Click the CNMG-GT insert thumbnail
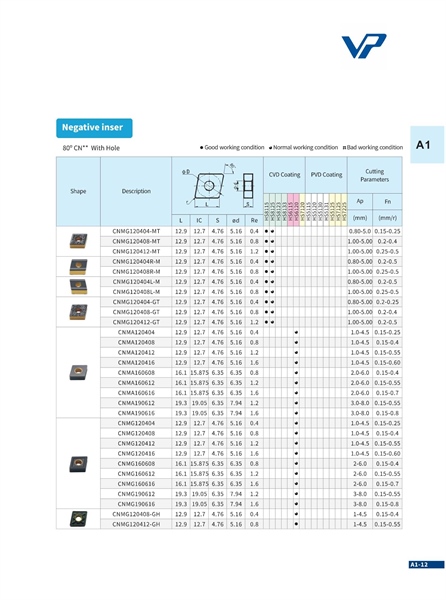 coord(78,312)
